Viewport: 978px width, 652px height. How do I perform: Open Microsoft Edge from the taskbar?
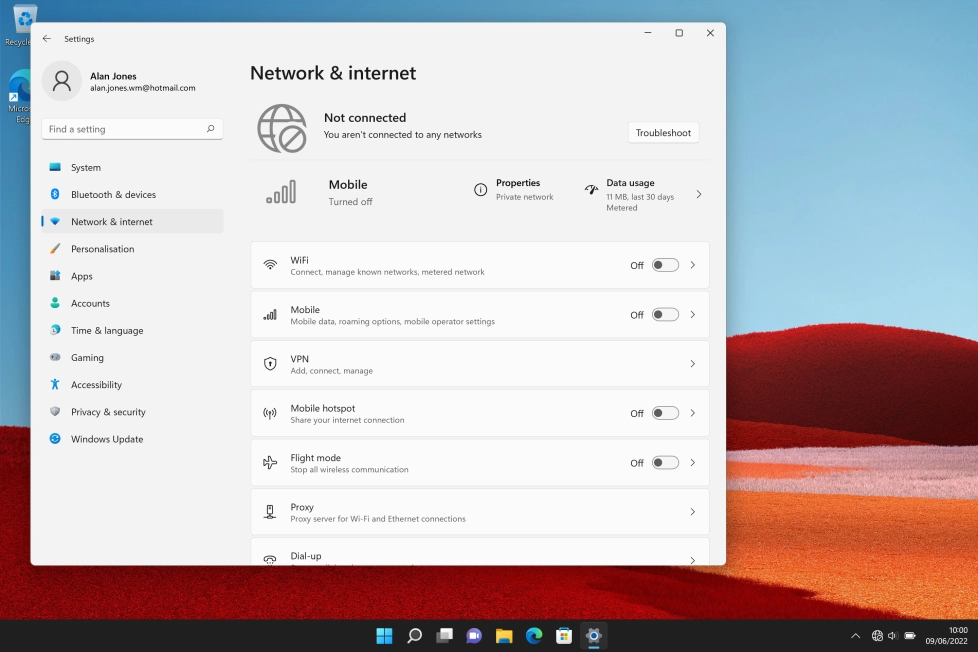click(534, 636)
